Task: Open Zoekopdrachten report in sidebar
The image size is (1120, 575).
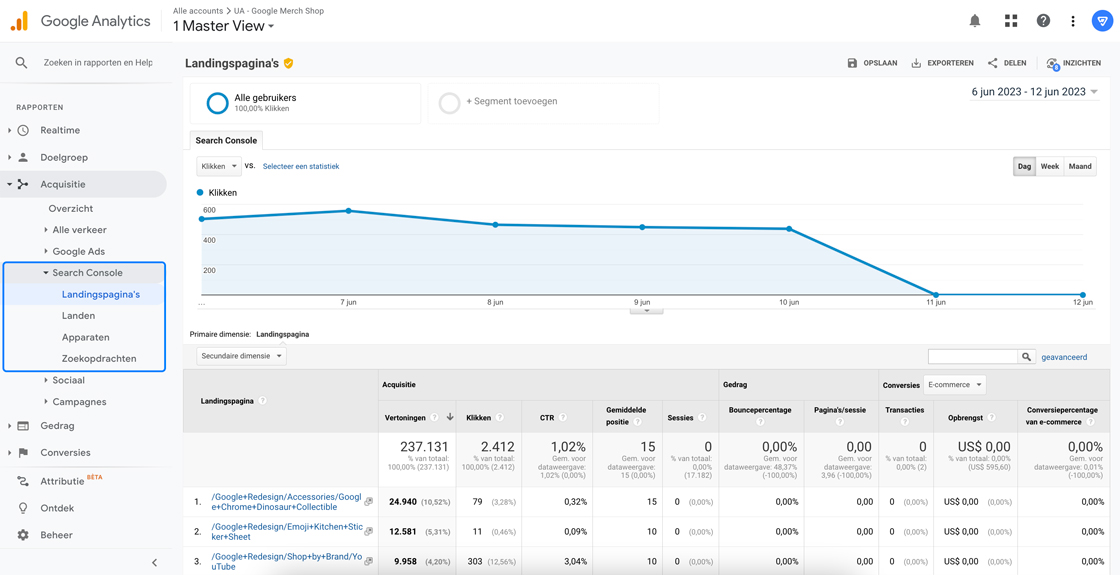Action: point(99,359)
